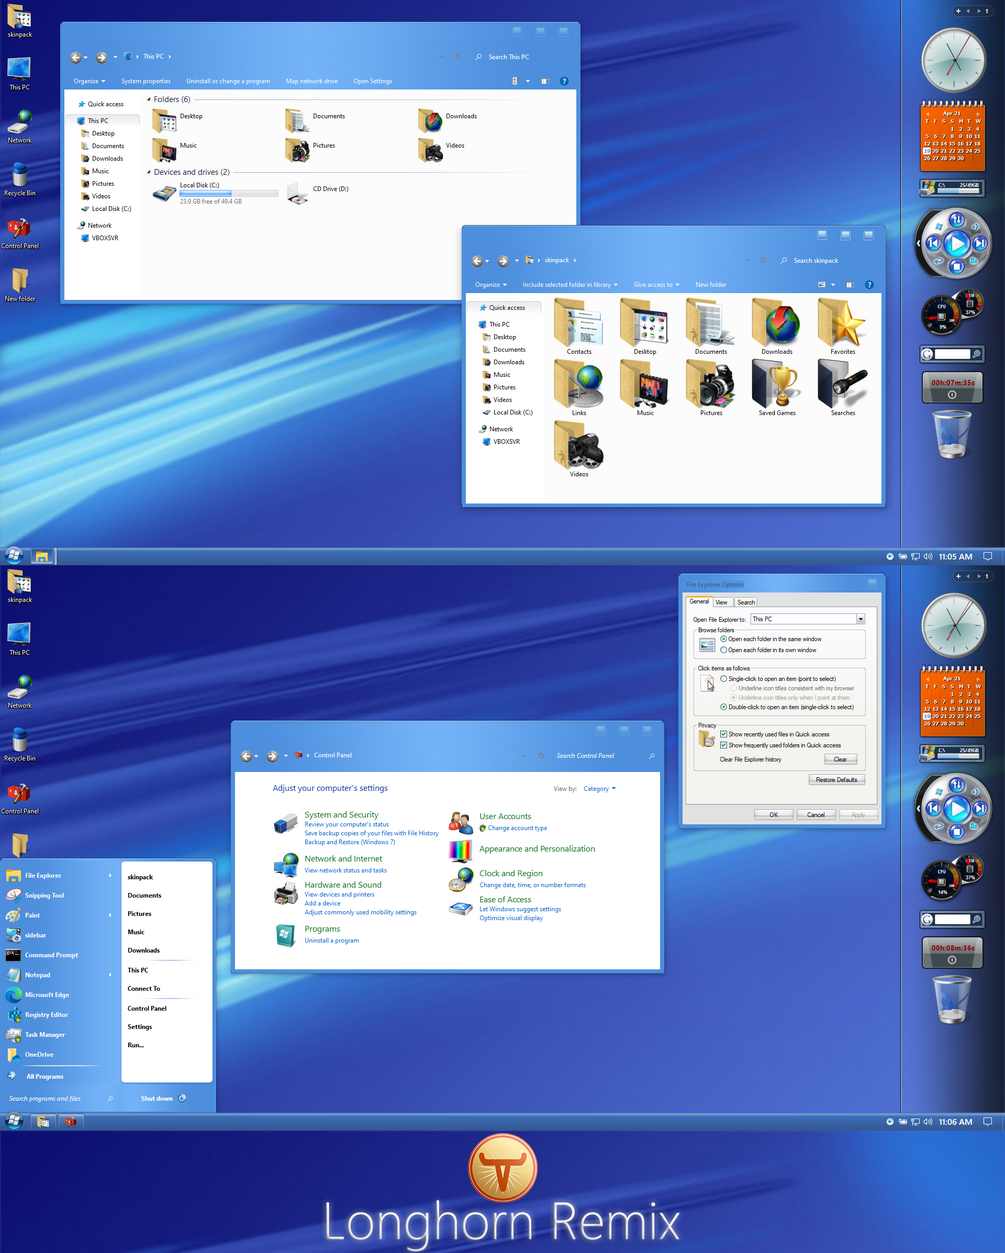The height and width of the screenshot is (1253, 1005).
Task: Open Settings from the Start menu right pane
Action: (140, 1026)
